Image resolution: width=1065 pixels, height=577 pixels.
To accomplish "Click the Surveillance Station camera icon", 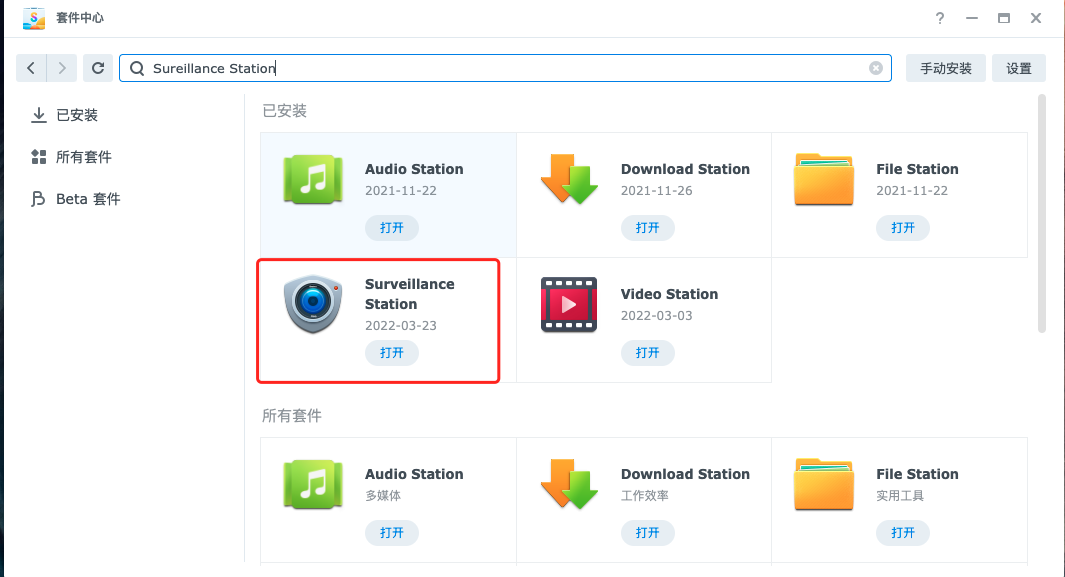I will [313, 303].
